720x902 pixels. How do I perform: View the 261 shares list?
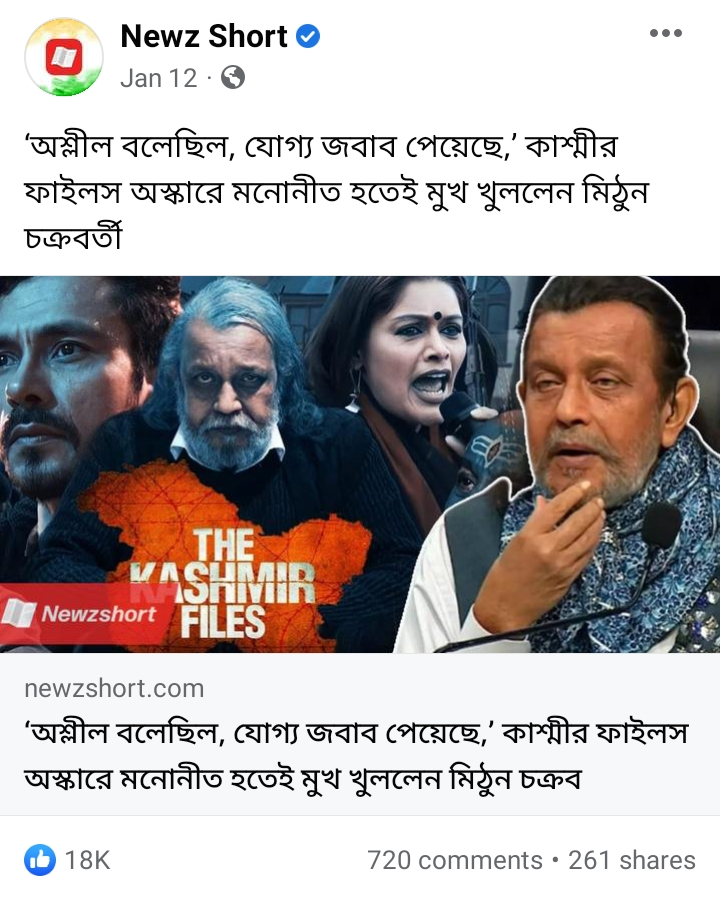[631, 860]
